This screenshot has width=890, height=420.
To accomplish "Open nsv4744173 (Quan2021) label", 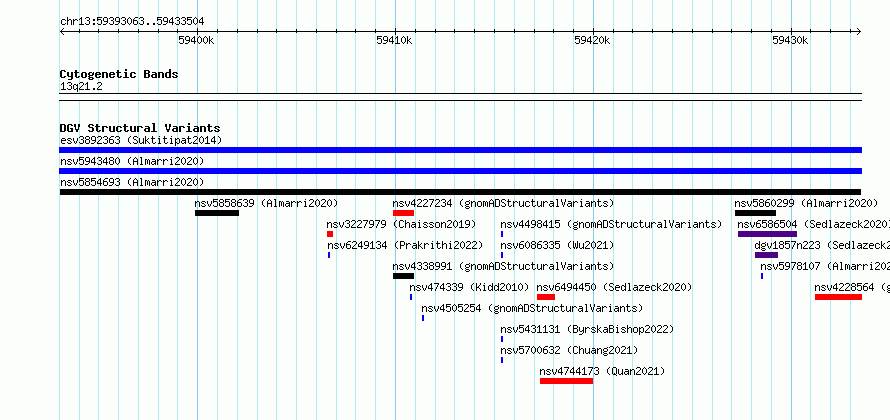I will pyautogui.click(x=602, y=371).
